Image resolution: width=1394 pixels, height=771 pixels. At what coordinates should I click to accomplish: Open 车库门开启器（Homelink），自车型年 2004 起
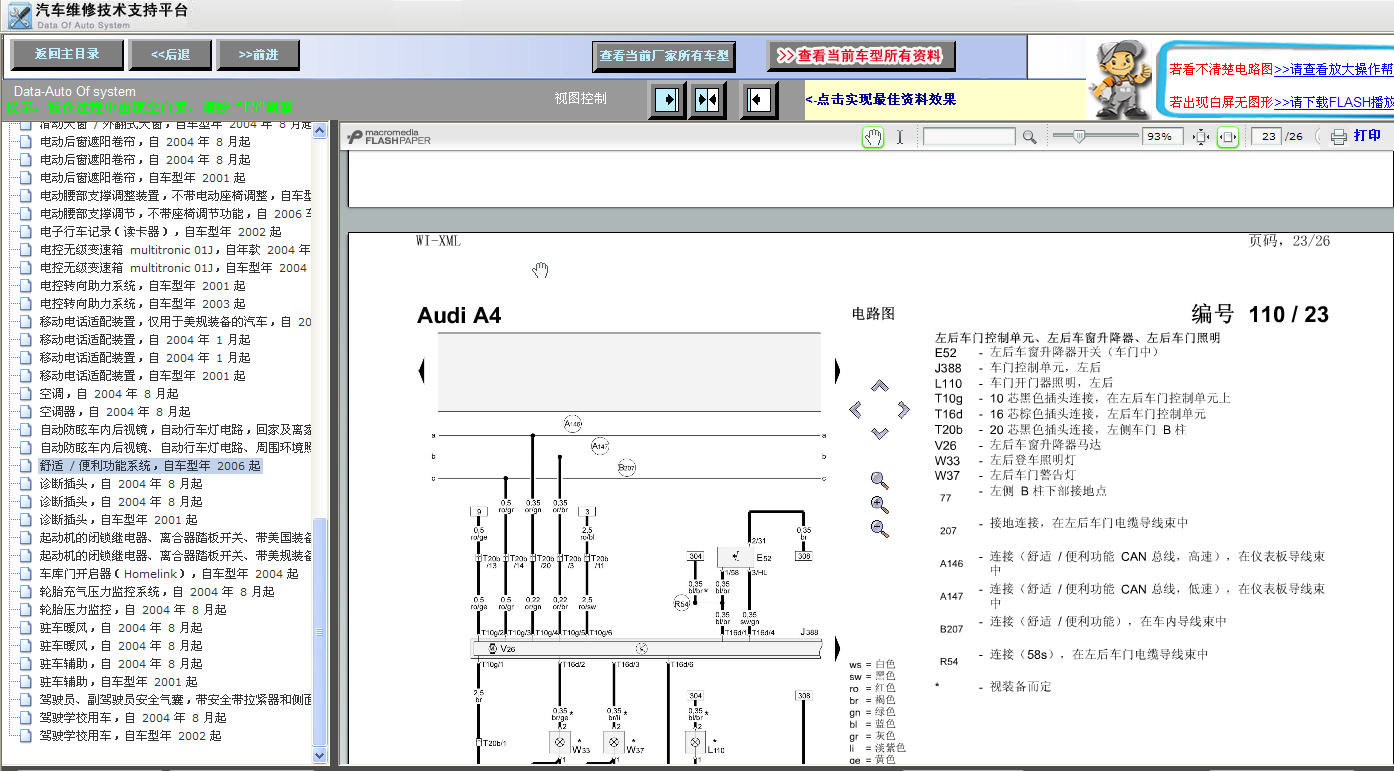tap(169, 574)
